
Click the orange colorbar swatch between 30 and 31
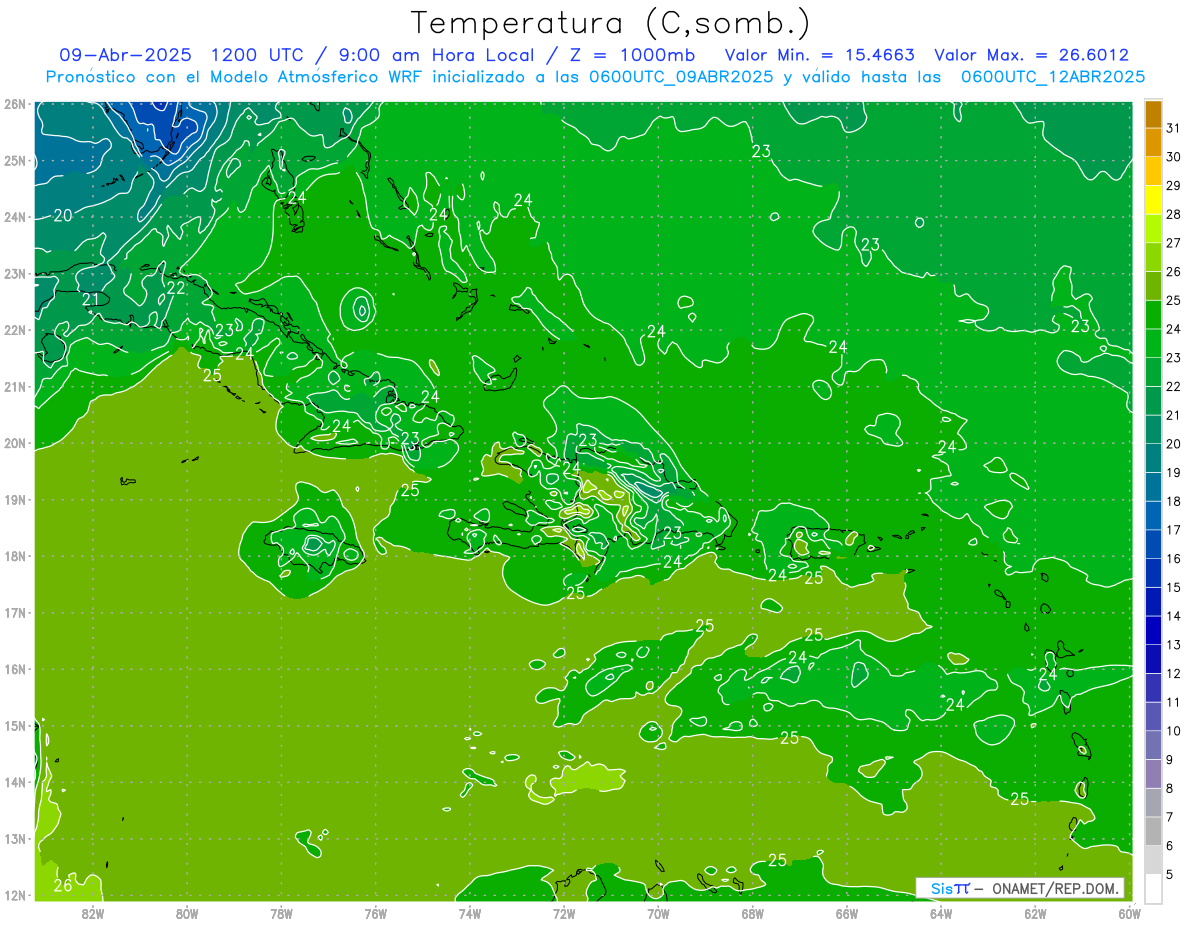click(1153, 142)
